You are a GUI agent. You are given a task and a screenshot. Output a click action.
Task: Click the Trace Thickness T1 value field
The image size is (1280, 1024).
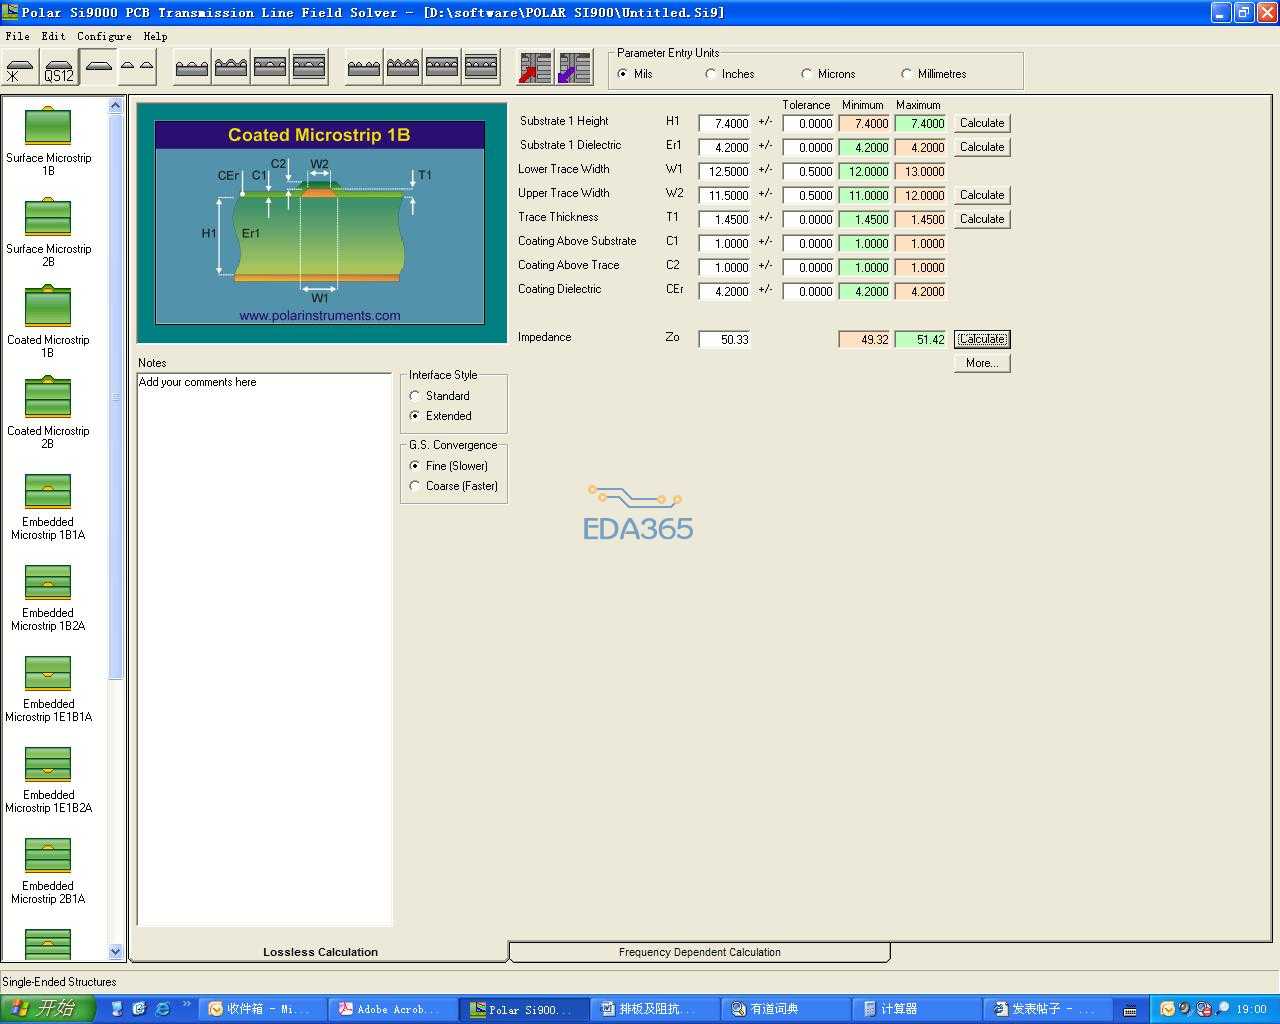(725, 220)
